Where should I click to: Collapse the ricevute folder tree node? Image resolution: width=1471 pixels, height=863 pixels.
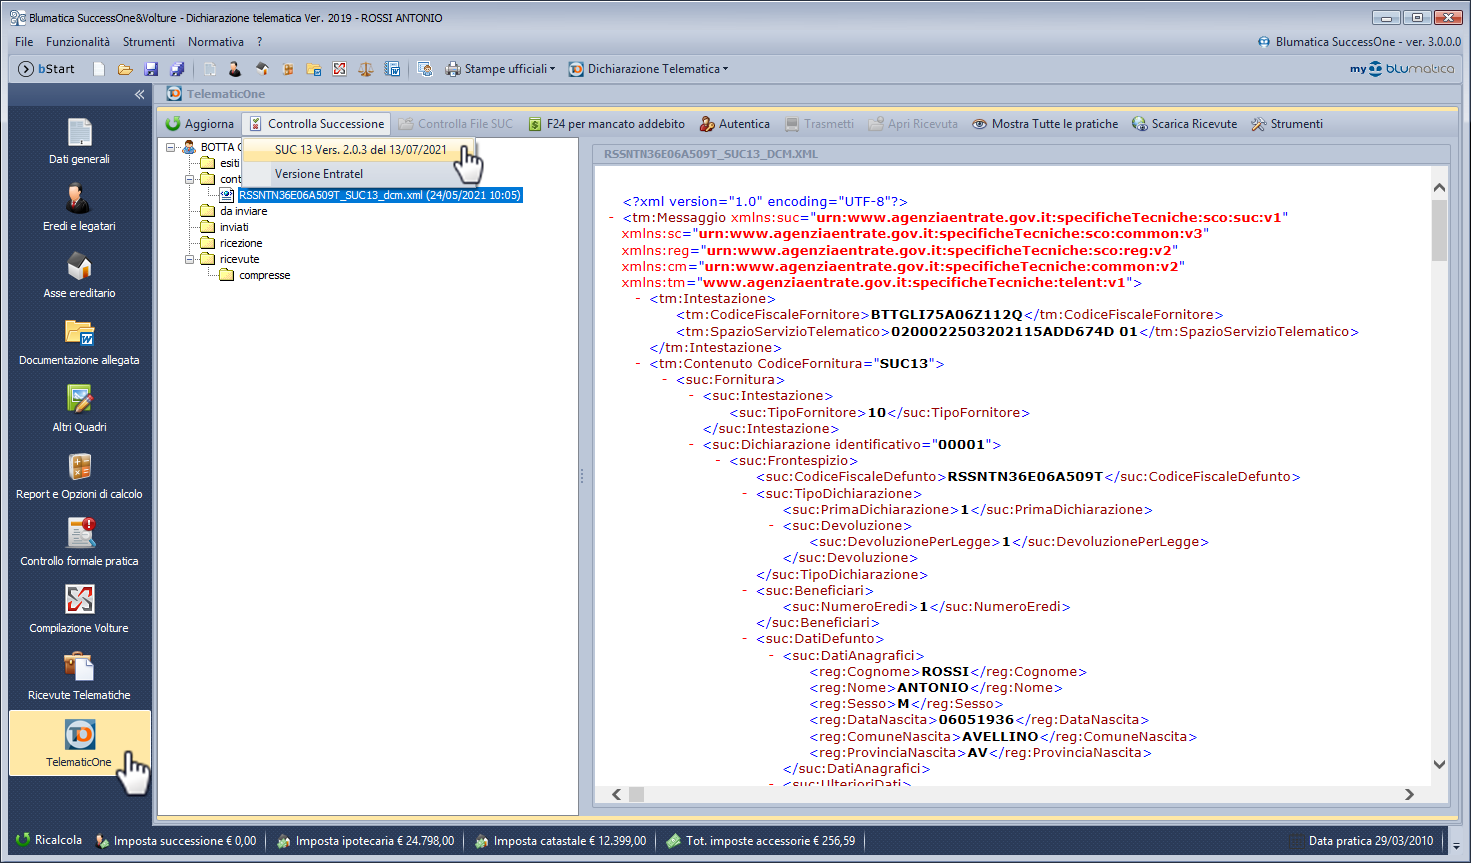189,259
